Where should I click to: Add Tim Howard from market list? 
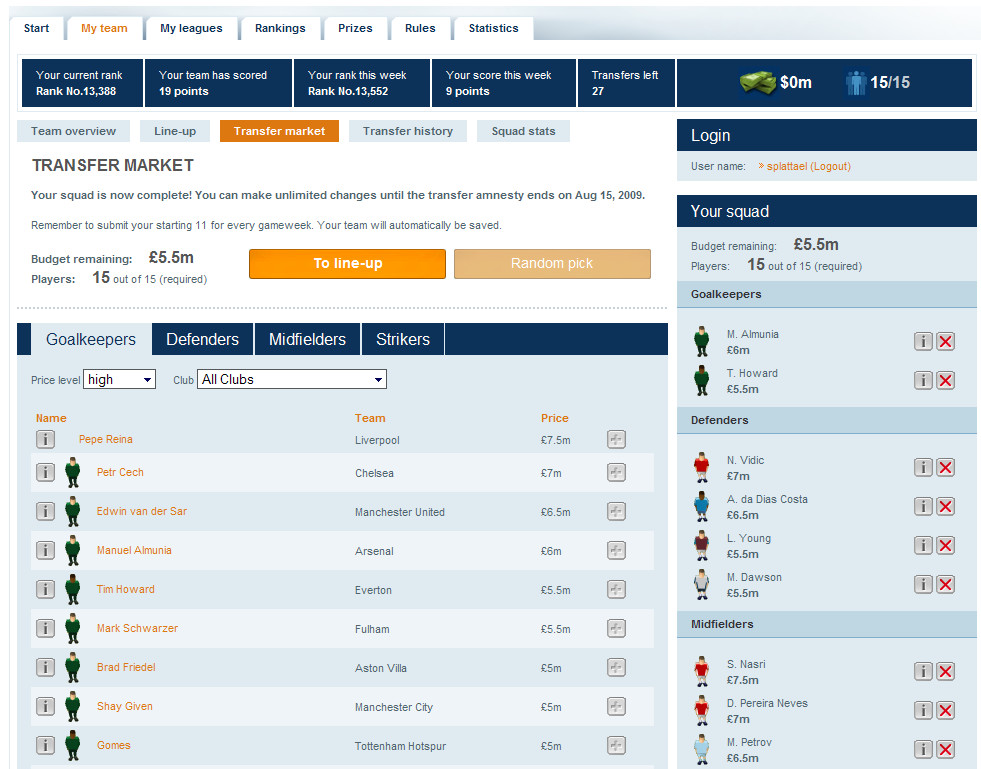point(616,589)
